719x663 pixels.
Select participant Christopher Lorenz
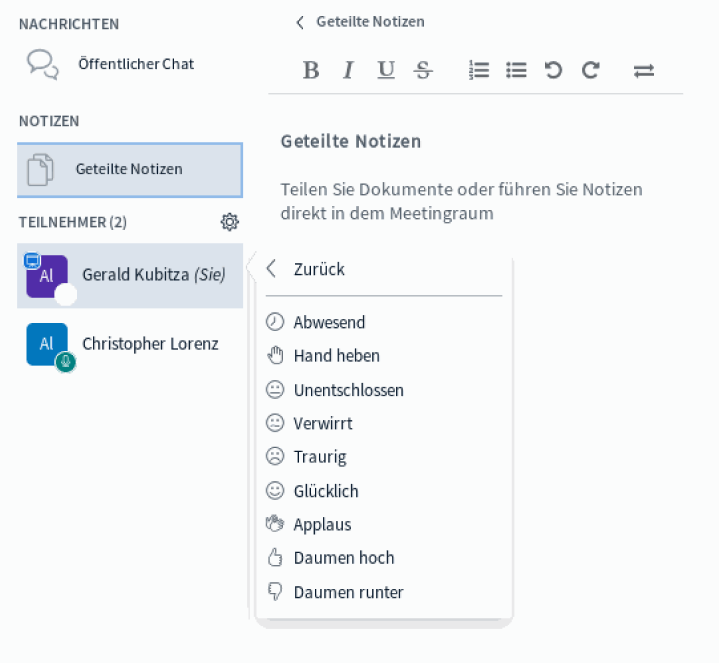(x=150, y=344)
